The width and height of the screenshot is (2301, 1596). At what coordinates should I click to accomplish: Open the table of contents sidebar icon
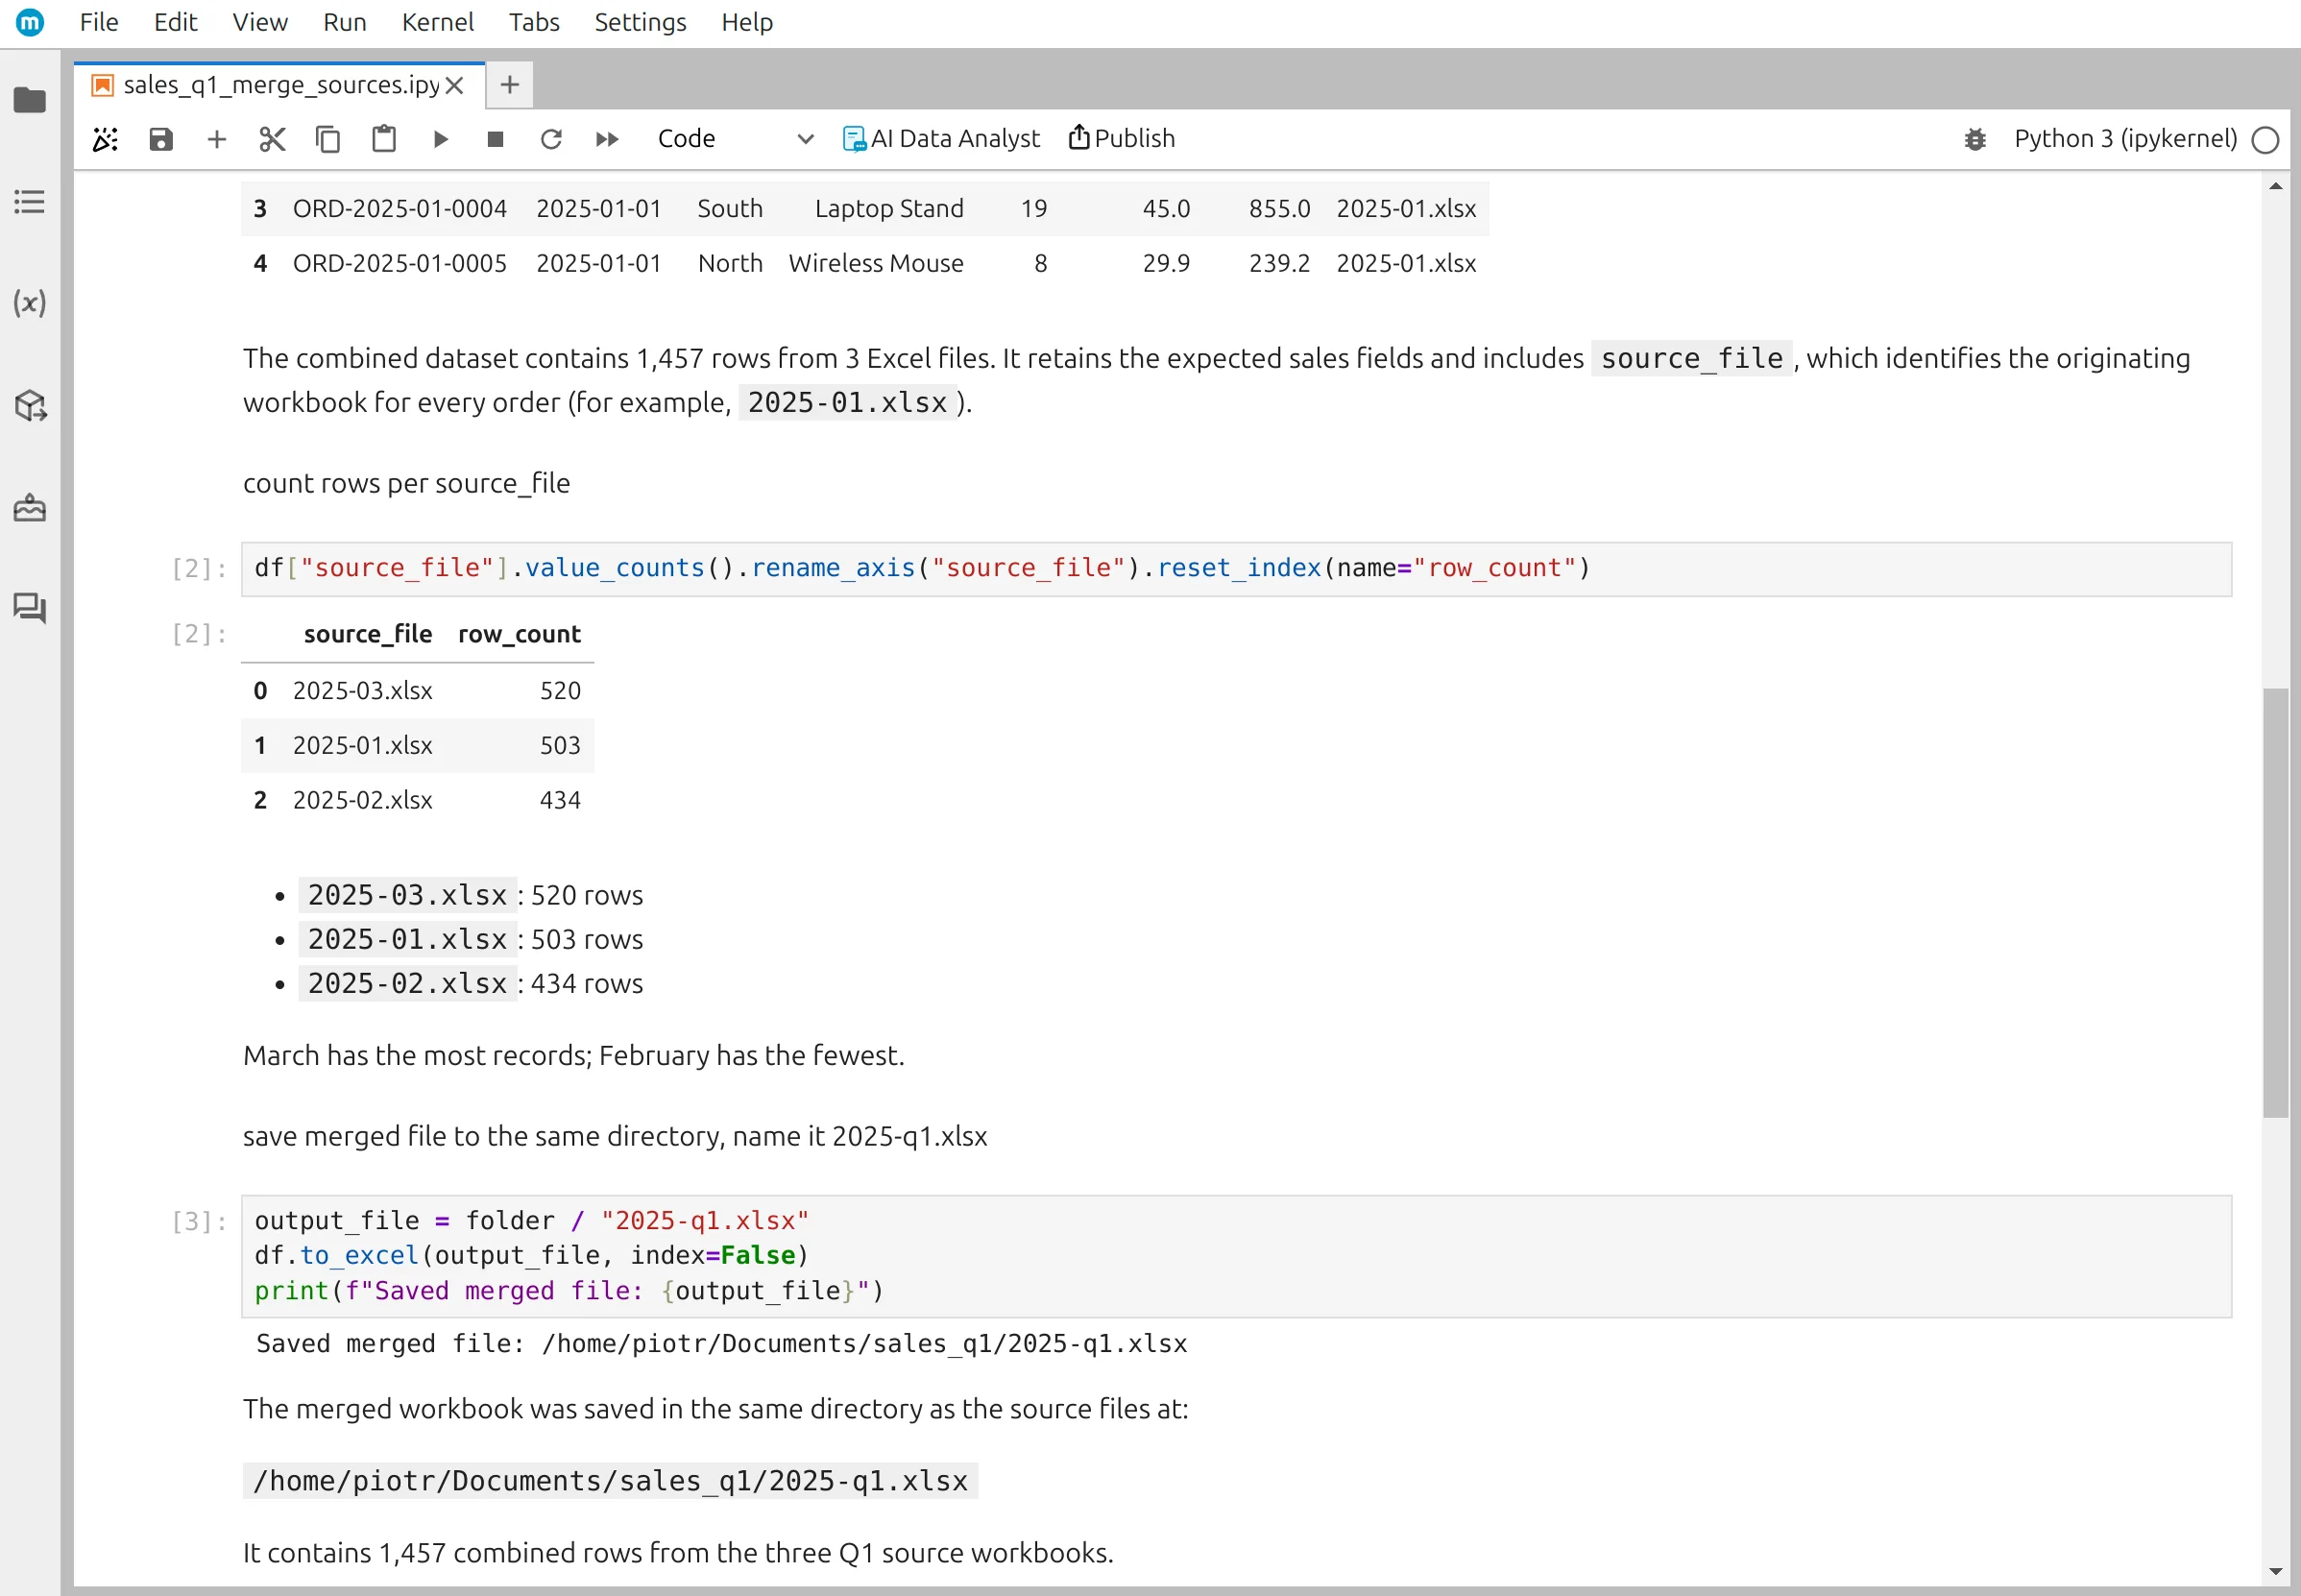click(x=30, y=202)
